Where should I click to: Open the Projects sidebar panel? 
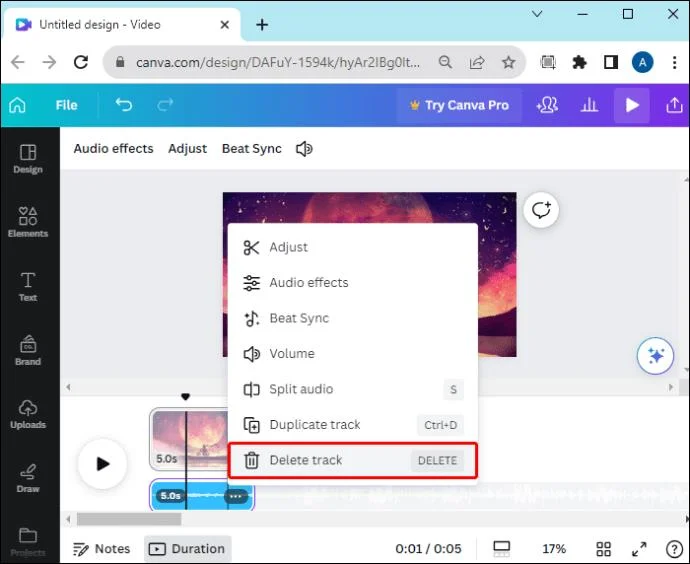tap(28, 542)
